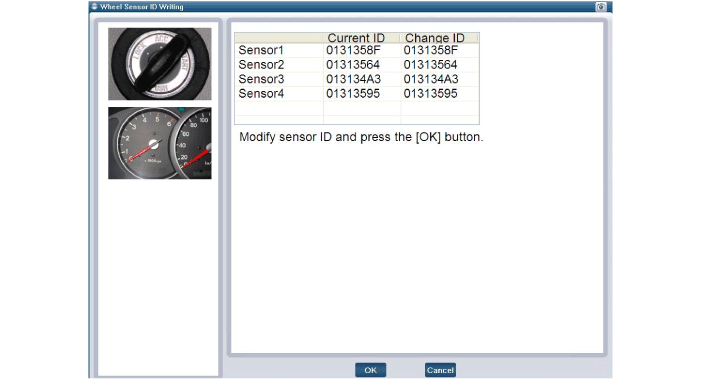
Task: Click the Wheel Sensor ID Writing window icon
Action: tap(94, 6)
